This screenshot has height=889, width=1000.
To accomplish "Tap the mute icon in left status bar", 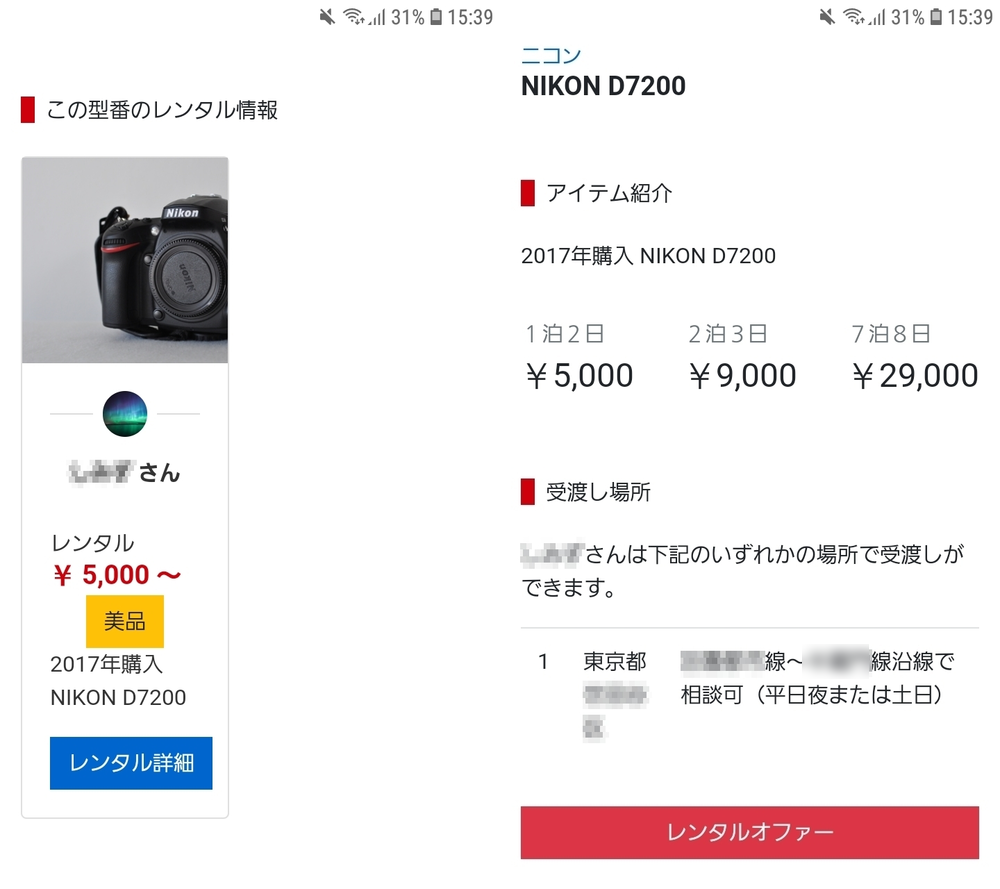I will coord(327,17).
